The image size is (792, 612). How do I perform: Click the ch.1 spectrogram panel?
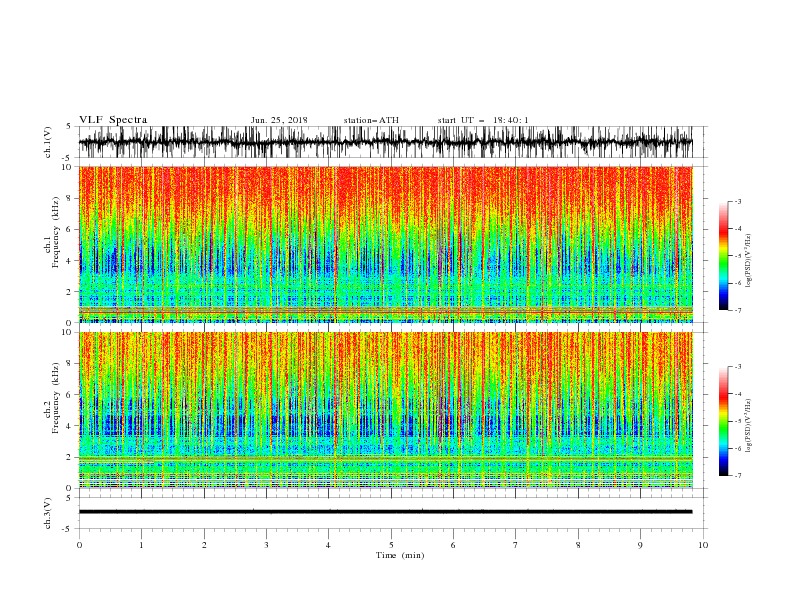tap(385, 244)
